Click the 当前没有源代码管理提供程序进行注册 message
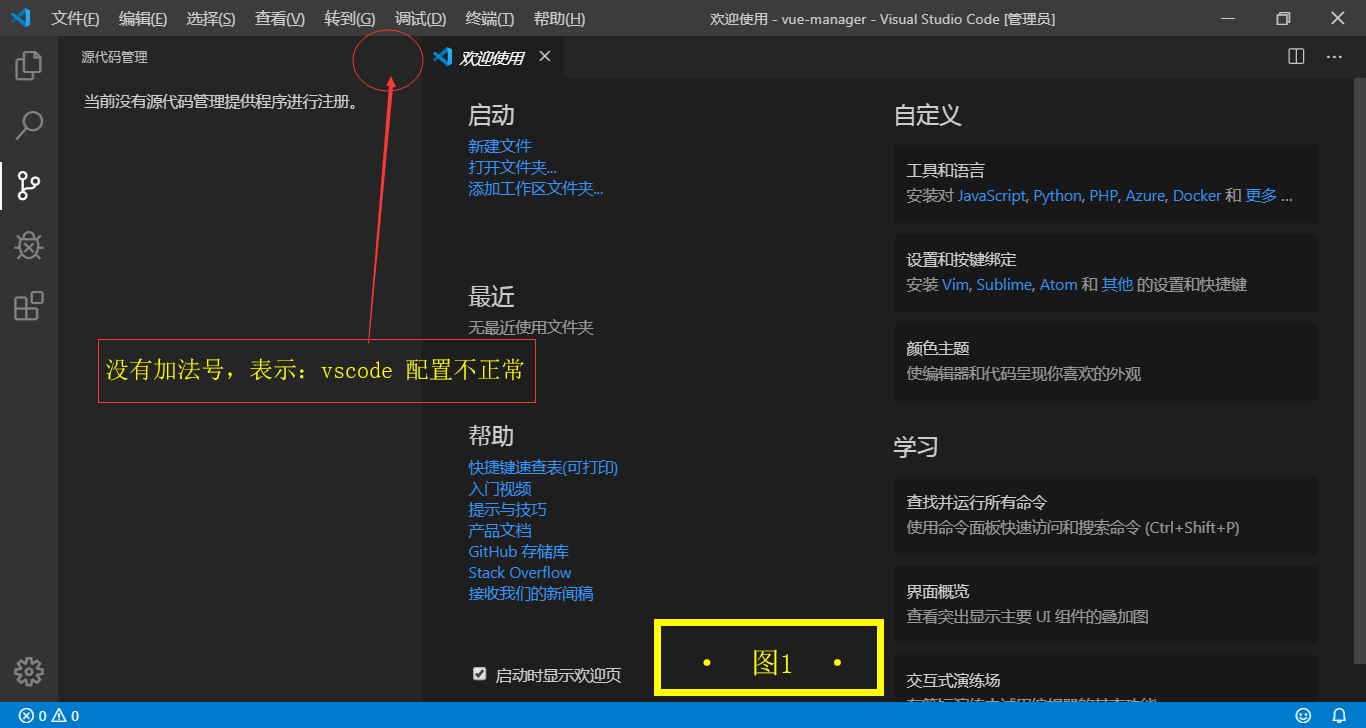Image resolution: width=1366 pixels, height=728 pixels. (x=221, y=101)
